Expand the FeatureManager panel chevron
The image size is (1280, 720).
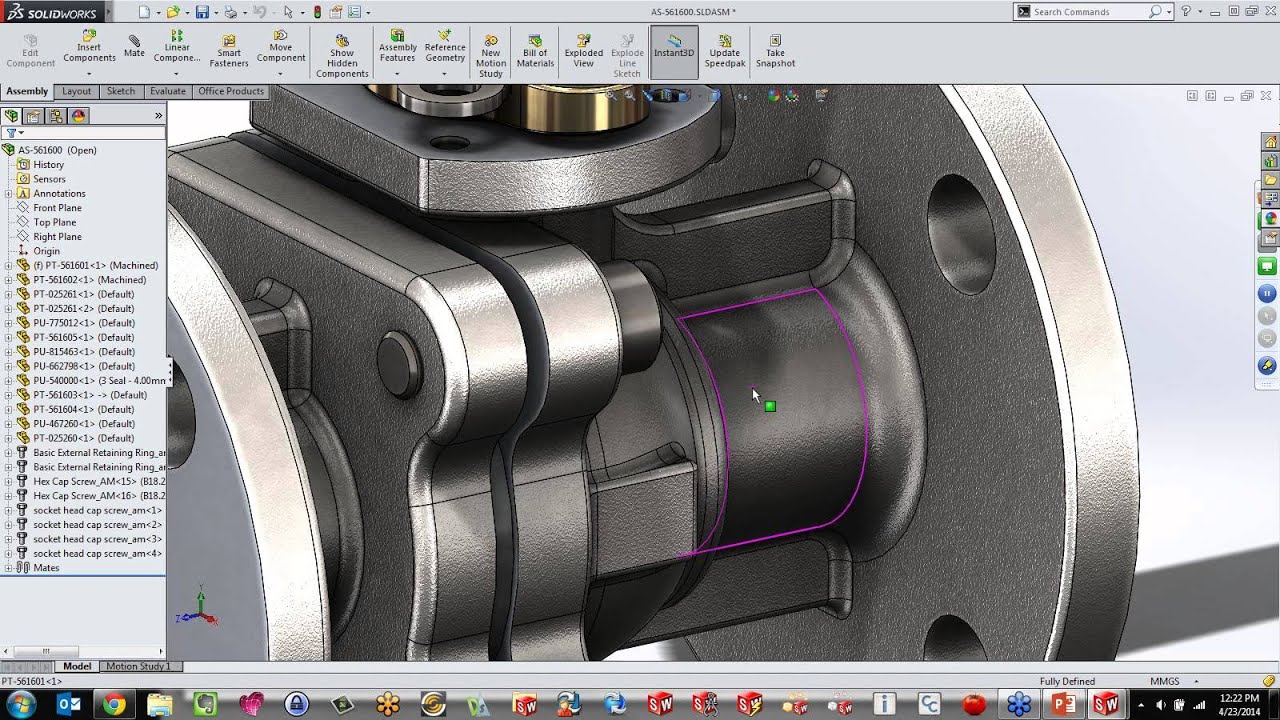158,116
